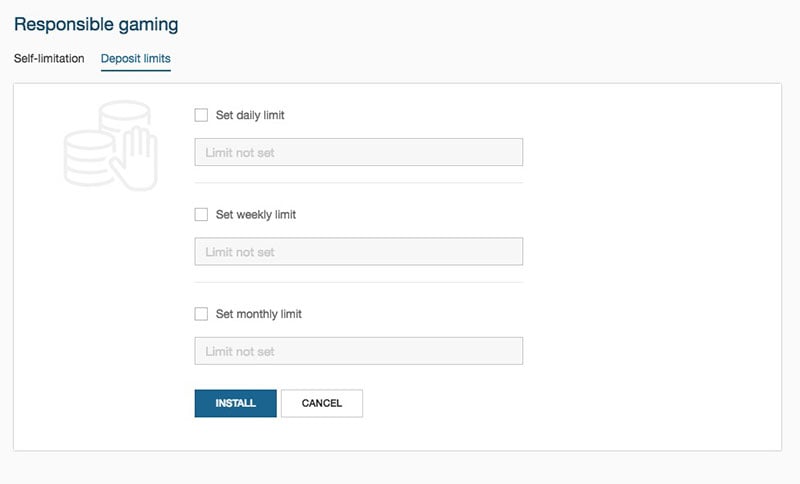This screenshot has height=484, width=800.
Task: Tick the Set weekly limit checkbox
Action: click(x=201, y=214)
